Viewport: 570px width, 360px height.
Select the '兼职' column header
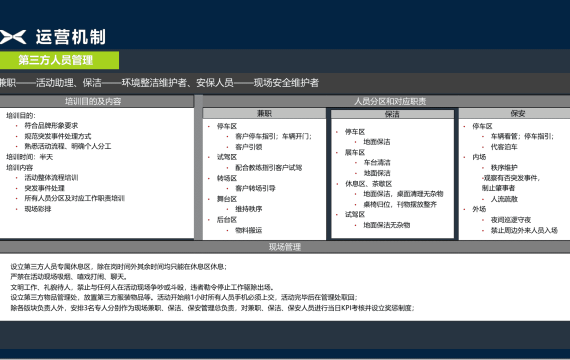pos(264,113)
